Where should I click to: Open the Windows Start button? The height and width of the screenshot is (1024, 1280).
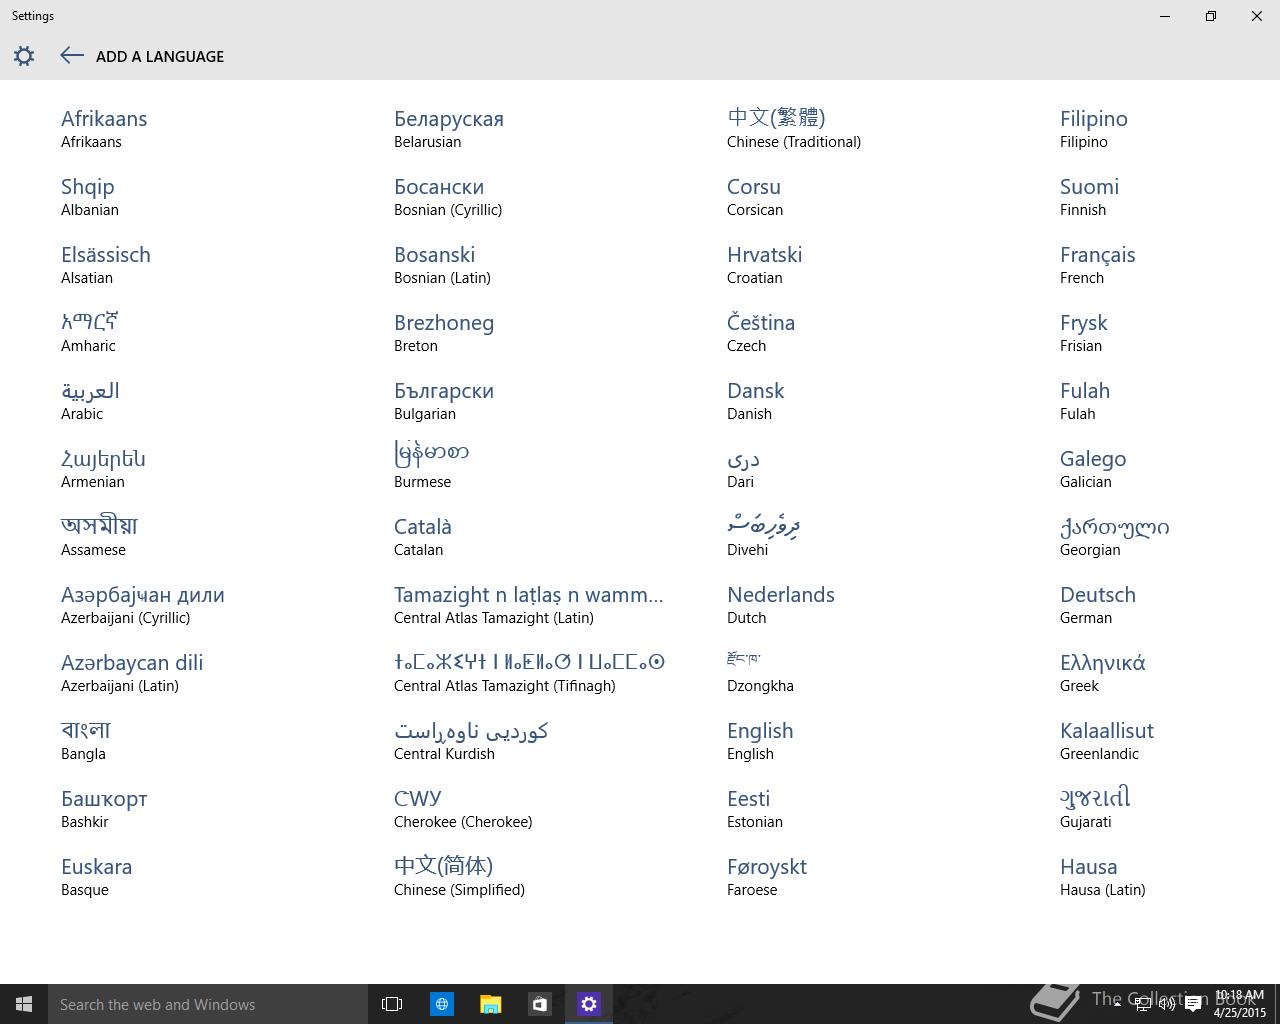tap(24, 1004)
